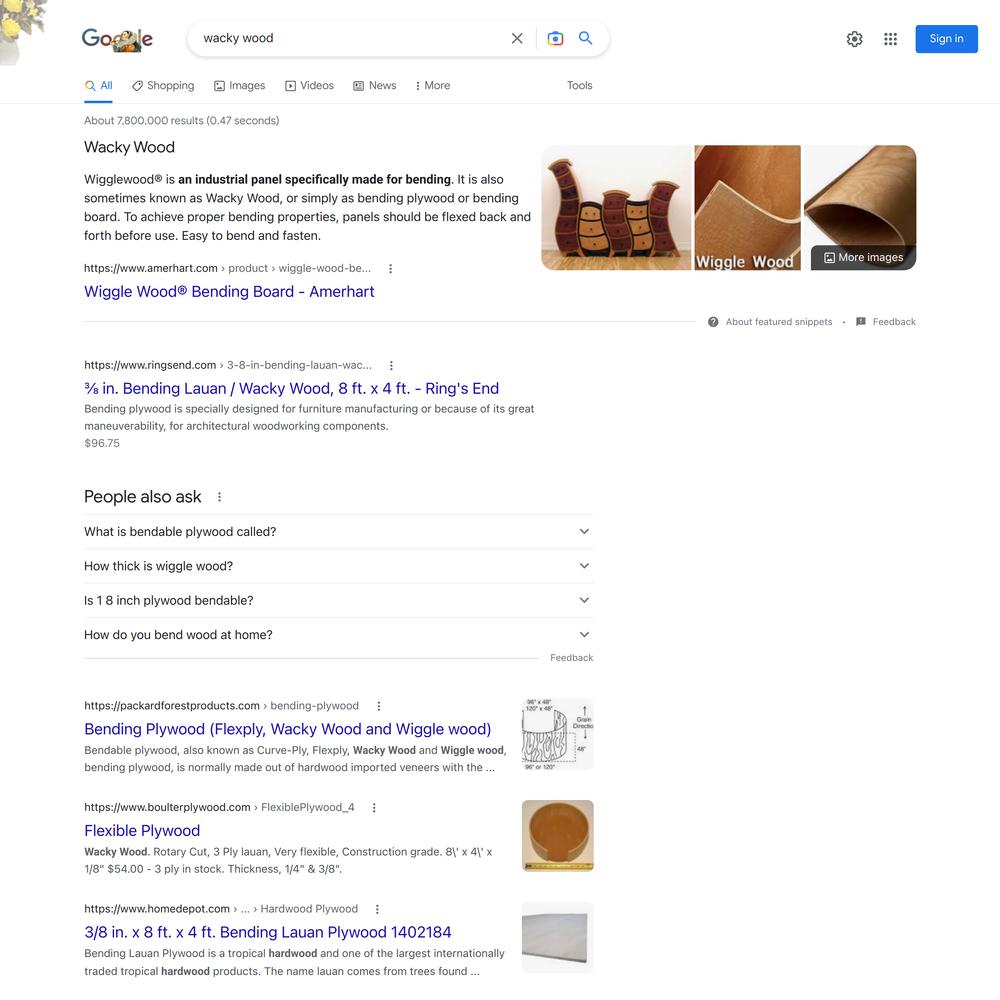1000x1000 pixels.
Task: Click the blue magnifier search icon
Action: [585, 38]
